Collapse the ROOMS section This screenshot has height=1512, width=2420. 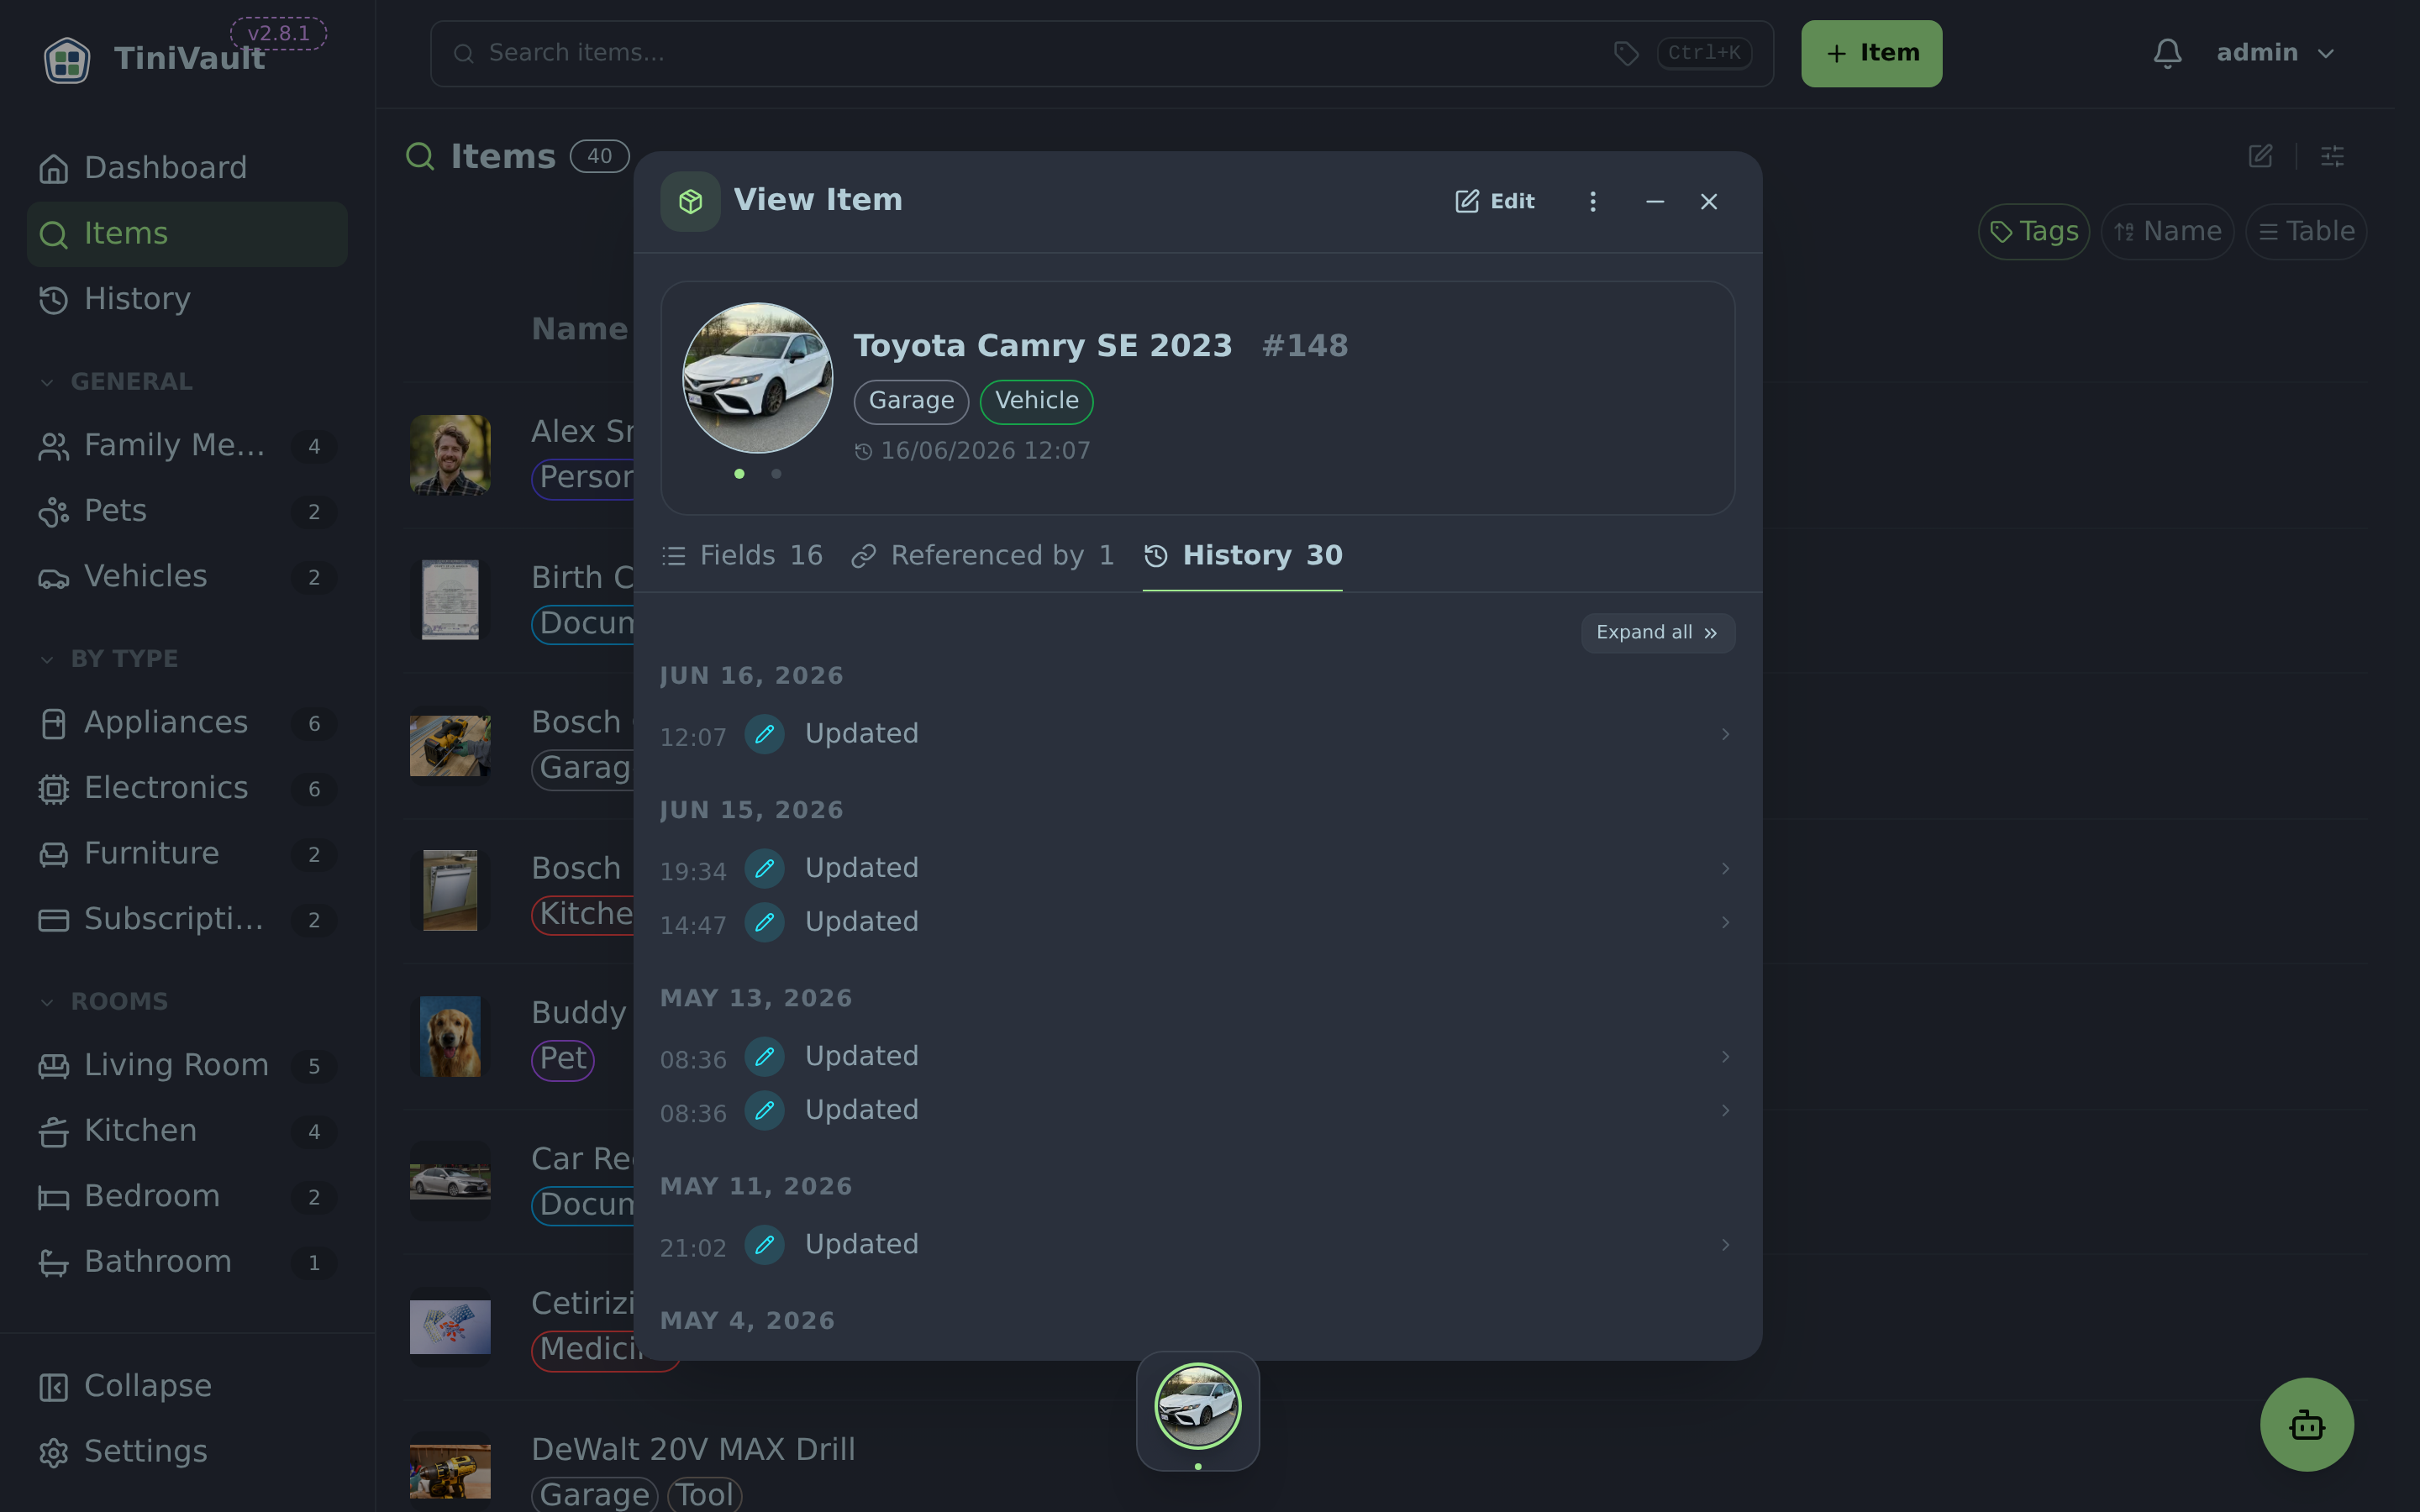103,1002
